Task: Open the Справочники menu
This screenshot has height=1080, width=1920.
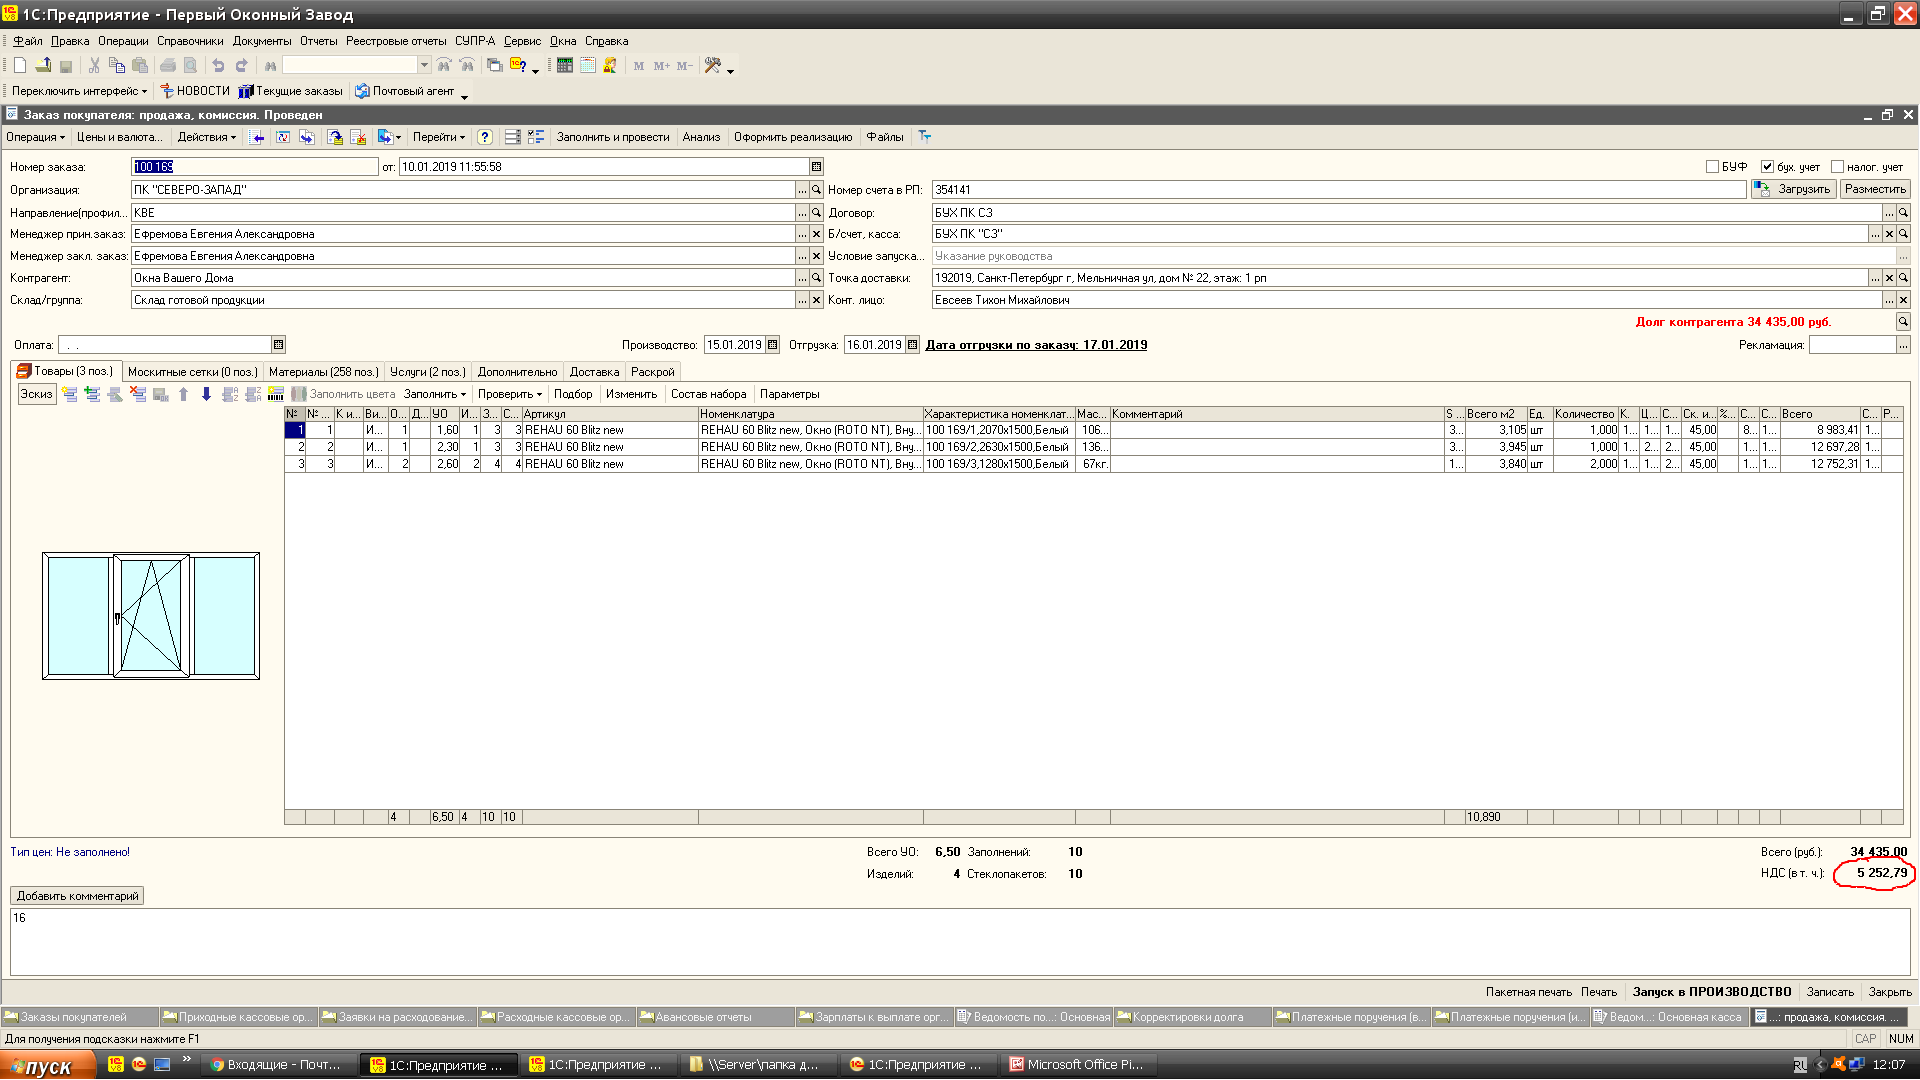Action: coord(190,41)
